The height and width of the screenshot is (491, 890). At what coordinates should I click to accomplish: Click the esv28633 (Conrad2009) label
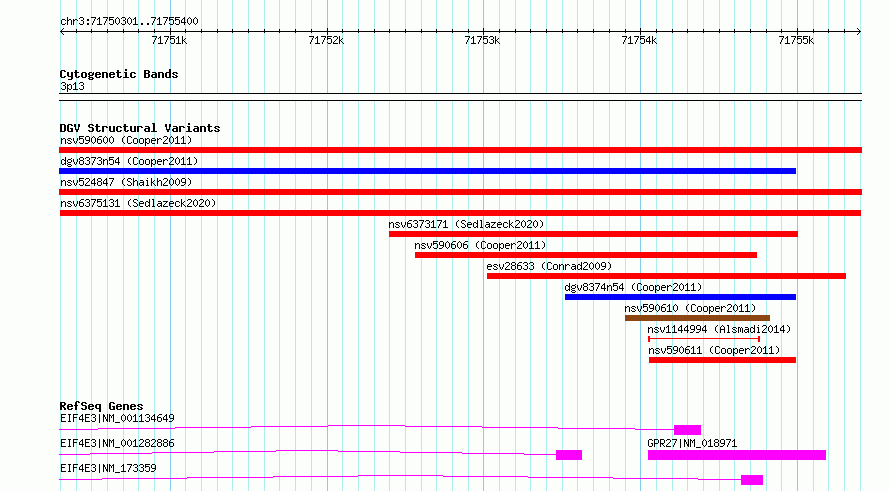549,266
